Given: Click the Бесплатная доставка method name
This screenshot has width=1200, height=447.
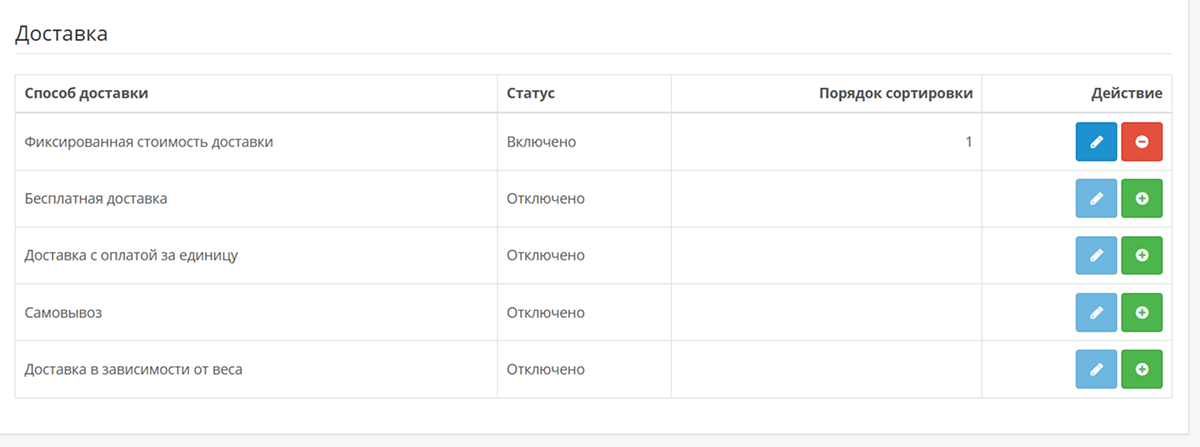Looking at the screenshot, I should click(x=96, y=199).
